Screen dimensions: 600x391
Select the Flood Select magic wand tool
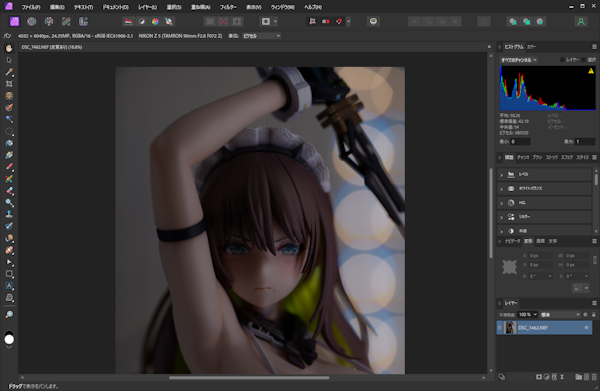click(9, 119)
